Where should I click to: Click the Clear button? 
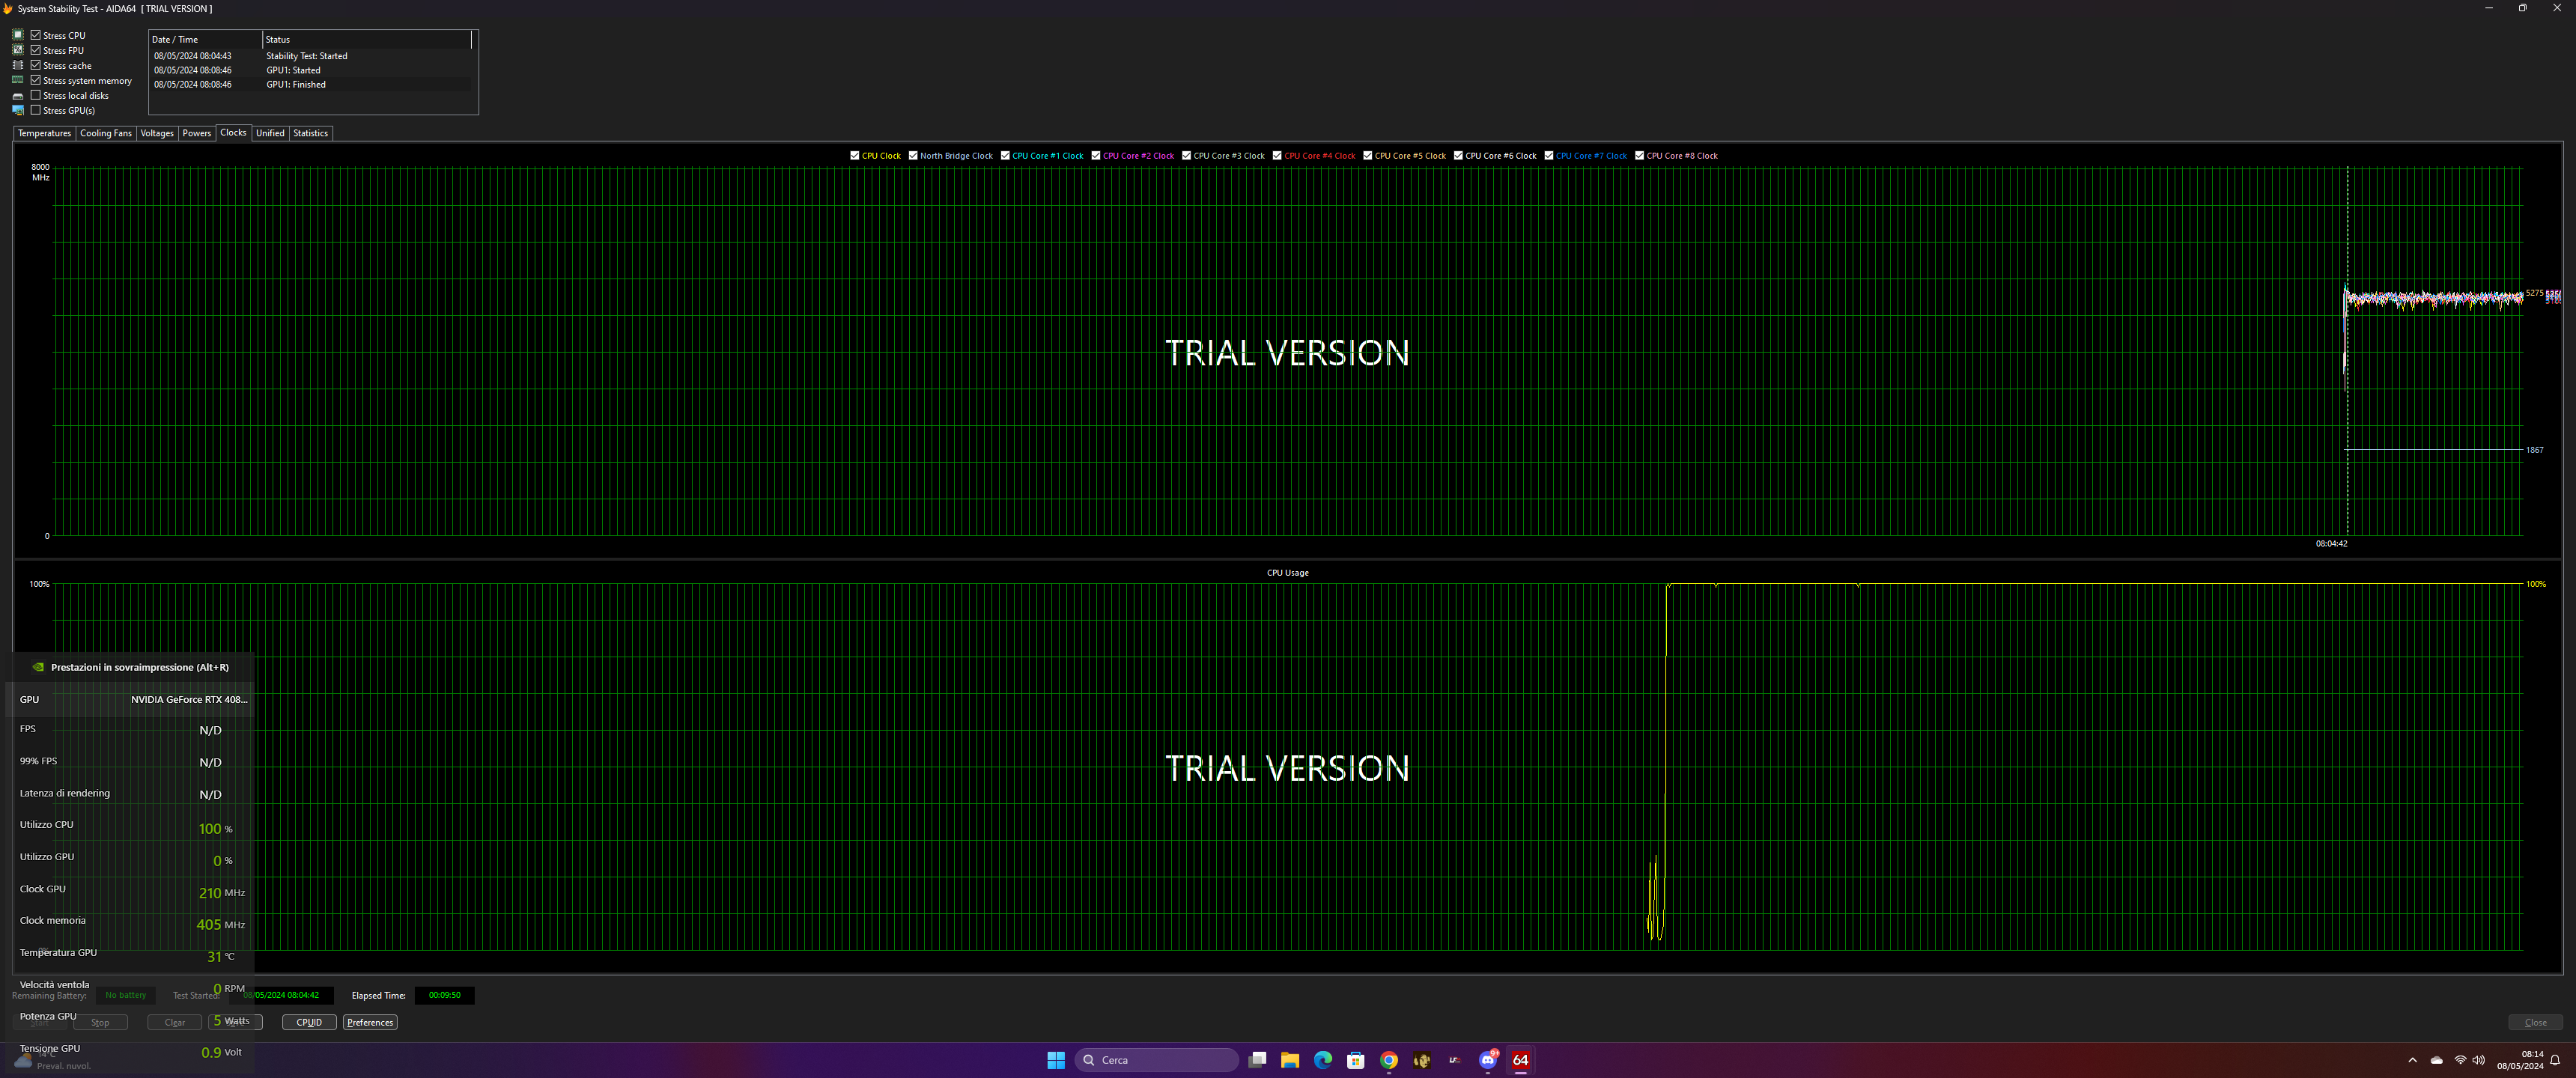[x=175, y=1022]
